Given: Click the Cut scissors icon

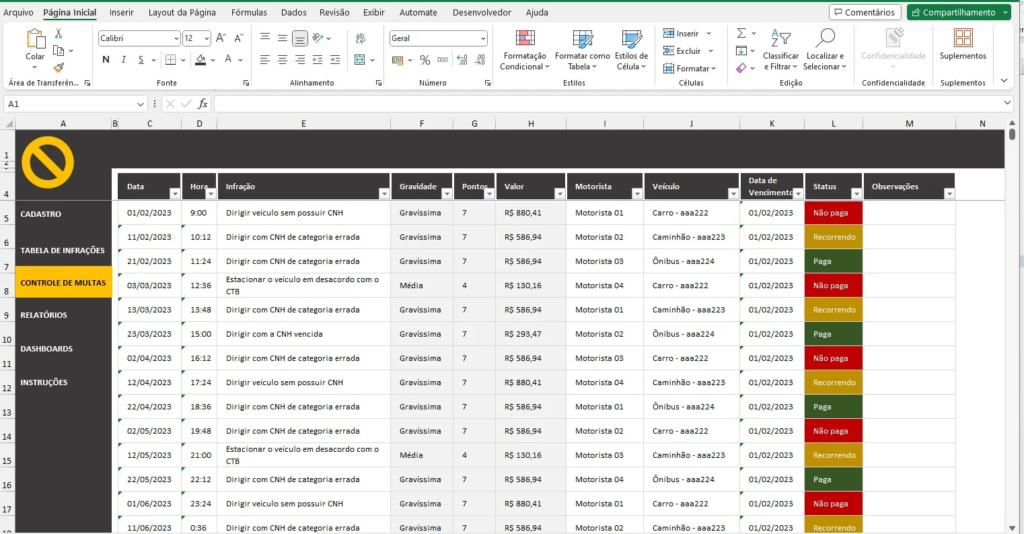Looking at the screenshot, I should tap(58, 33).
